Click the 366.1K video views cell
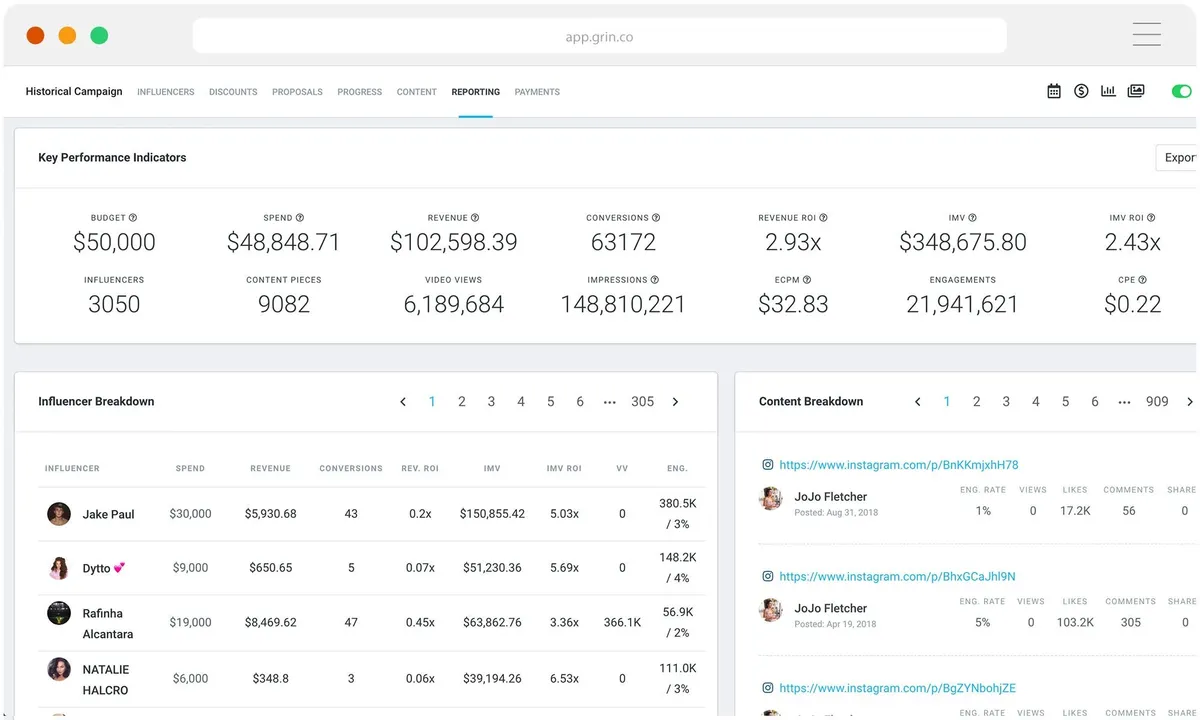 click(622, 622)
